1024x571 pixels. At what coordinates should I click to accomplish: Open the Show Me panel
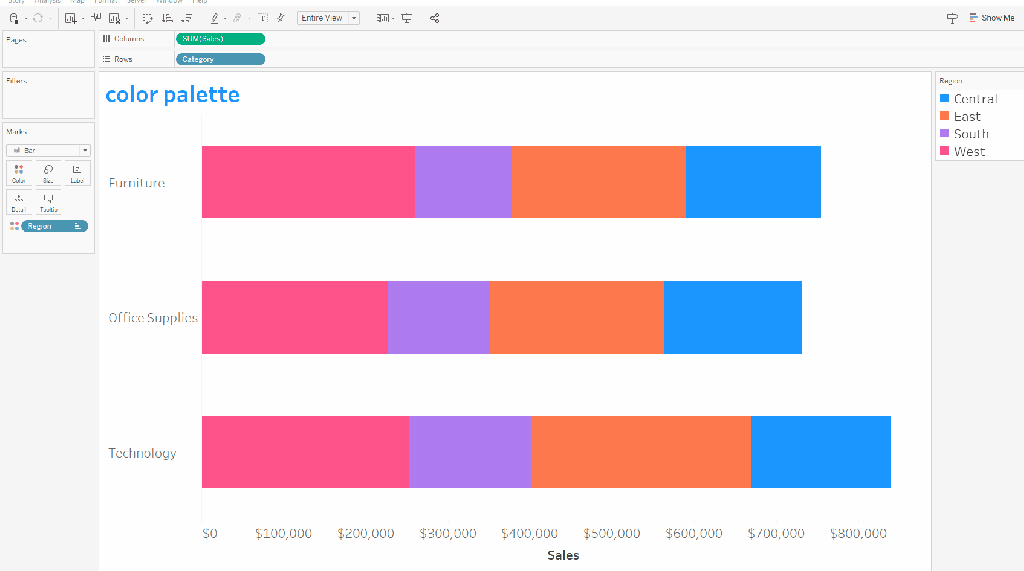(x=991, y=18)
